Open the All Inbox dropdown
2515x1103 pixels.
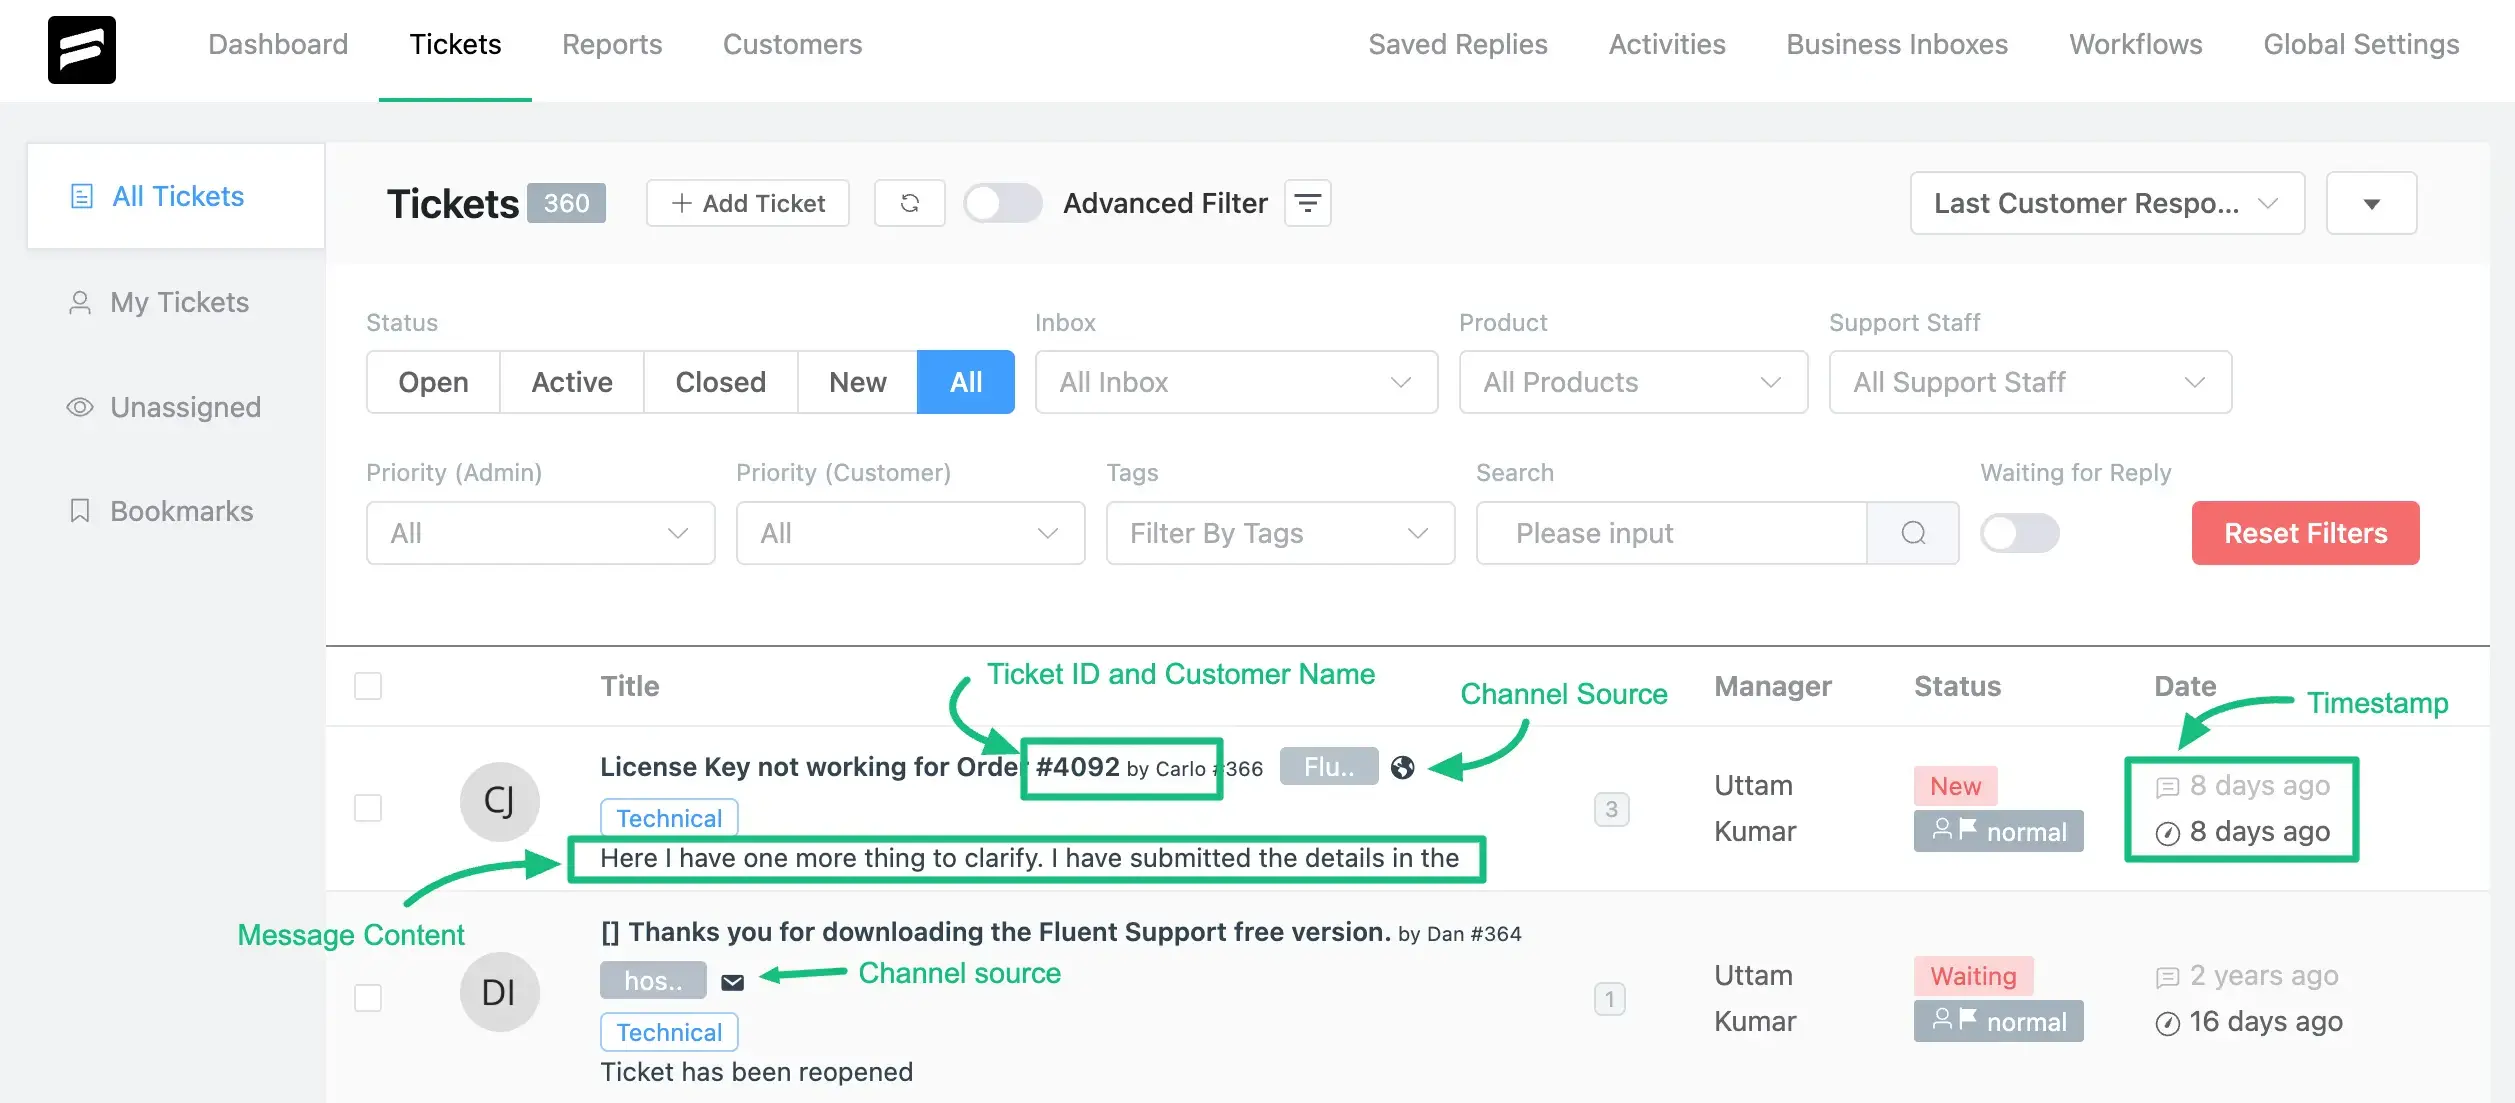point(1236,382)
